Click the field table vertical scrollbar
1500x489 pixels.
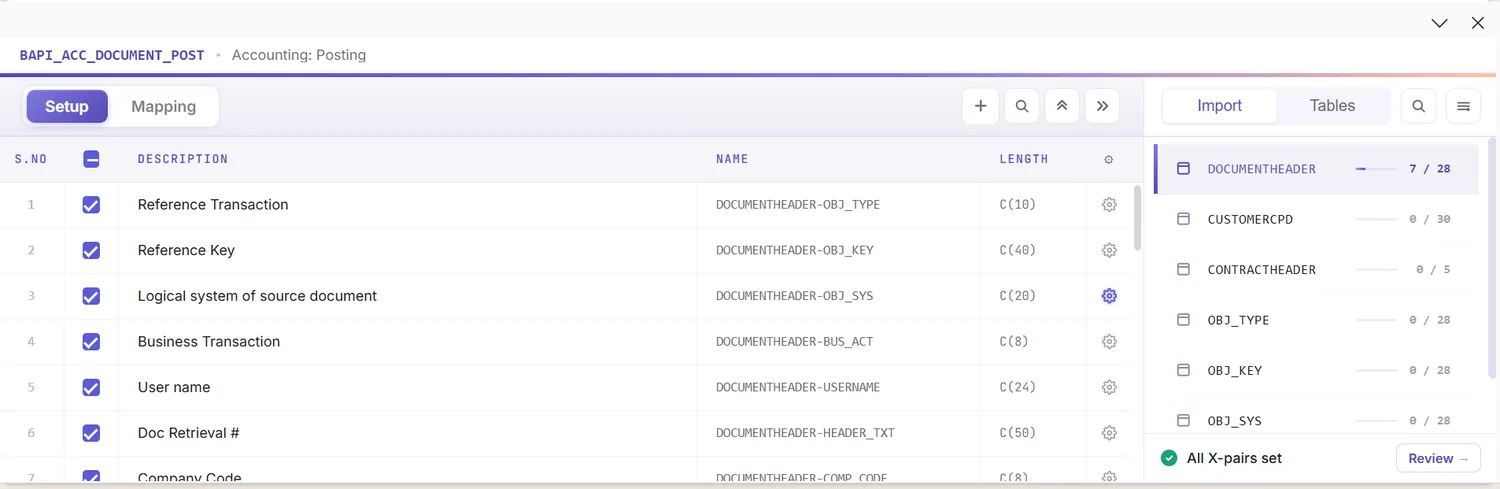(1137, 218)
